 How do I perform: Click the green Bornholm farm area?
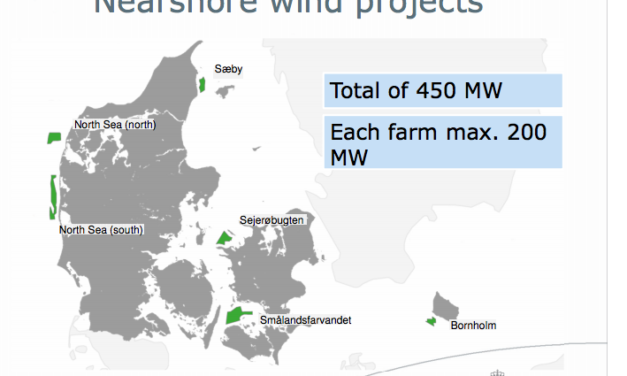click(x=431, y=321)
